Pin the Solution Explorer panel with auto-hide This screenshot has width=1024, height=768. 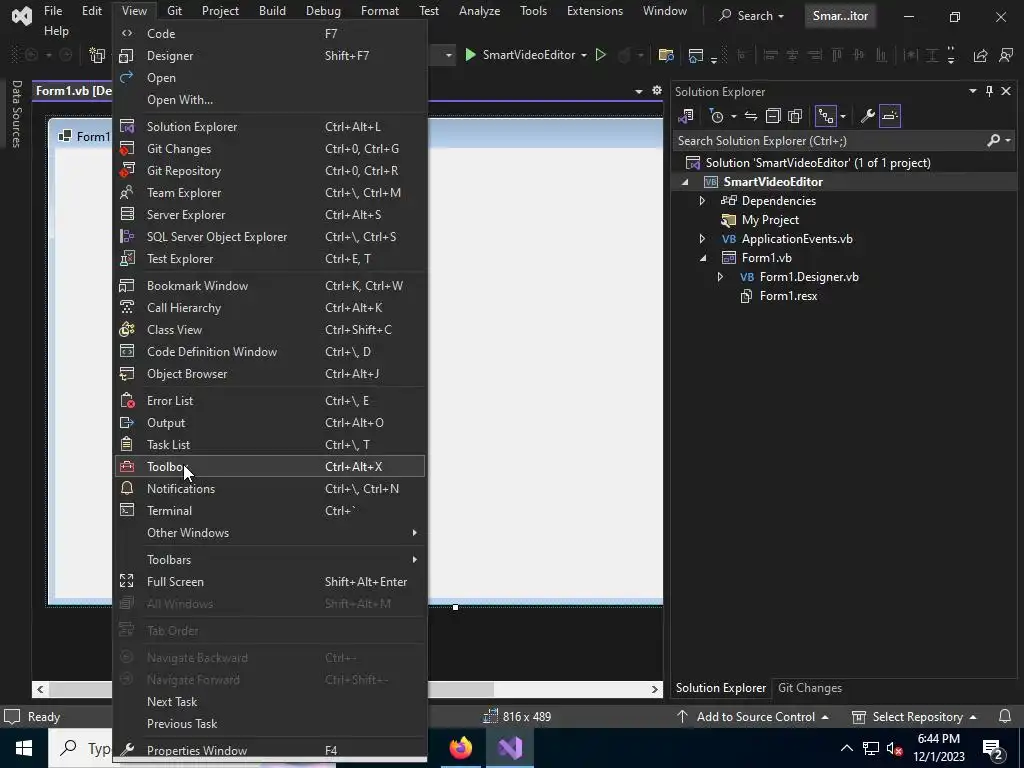click(x=989, y=91)
